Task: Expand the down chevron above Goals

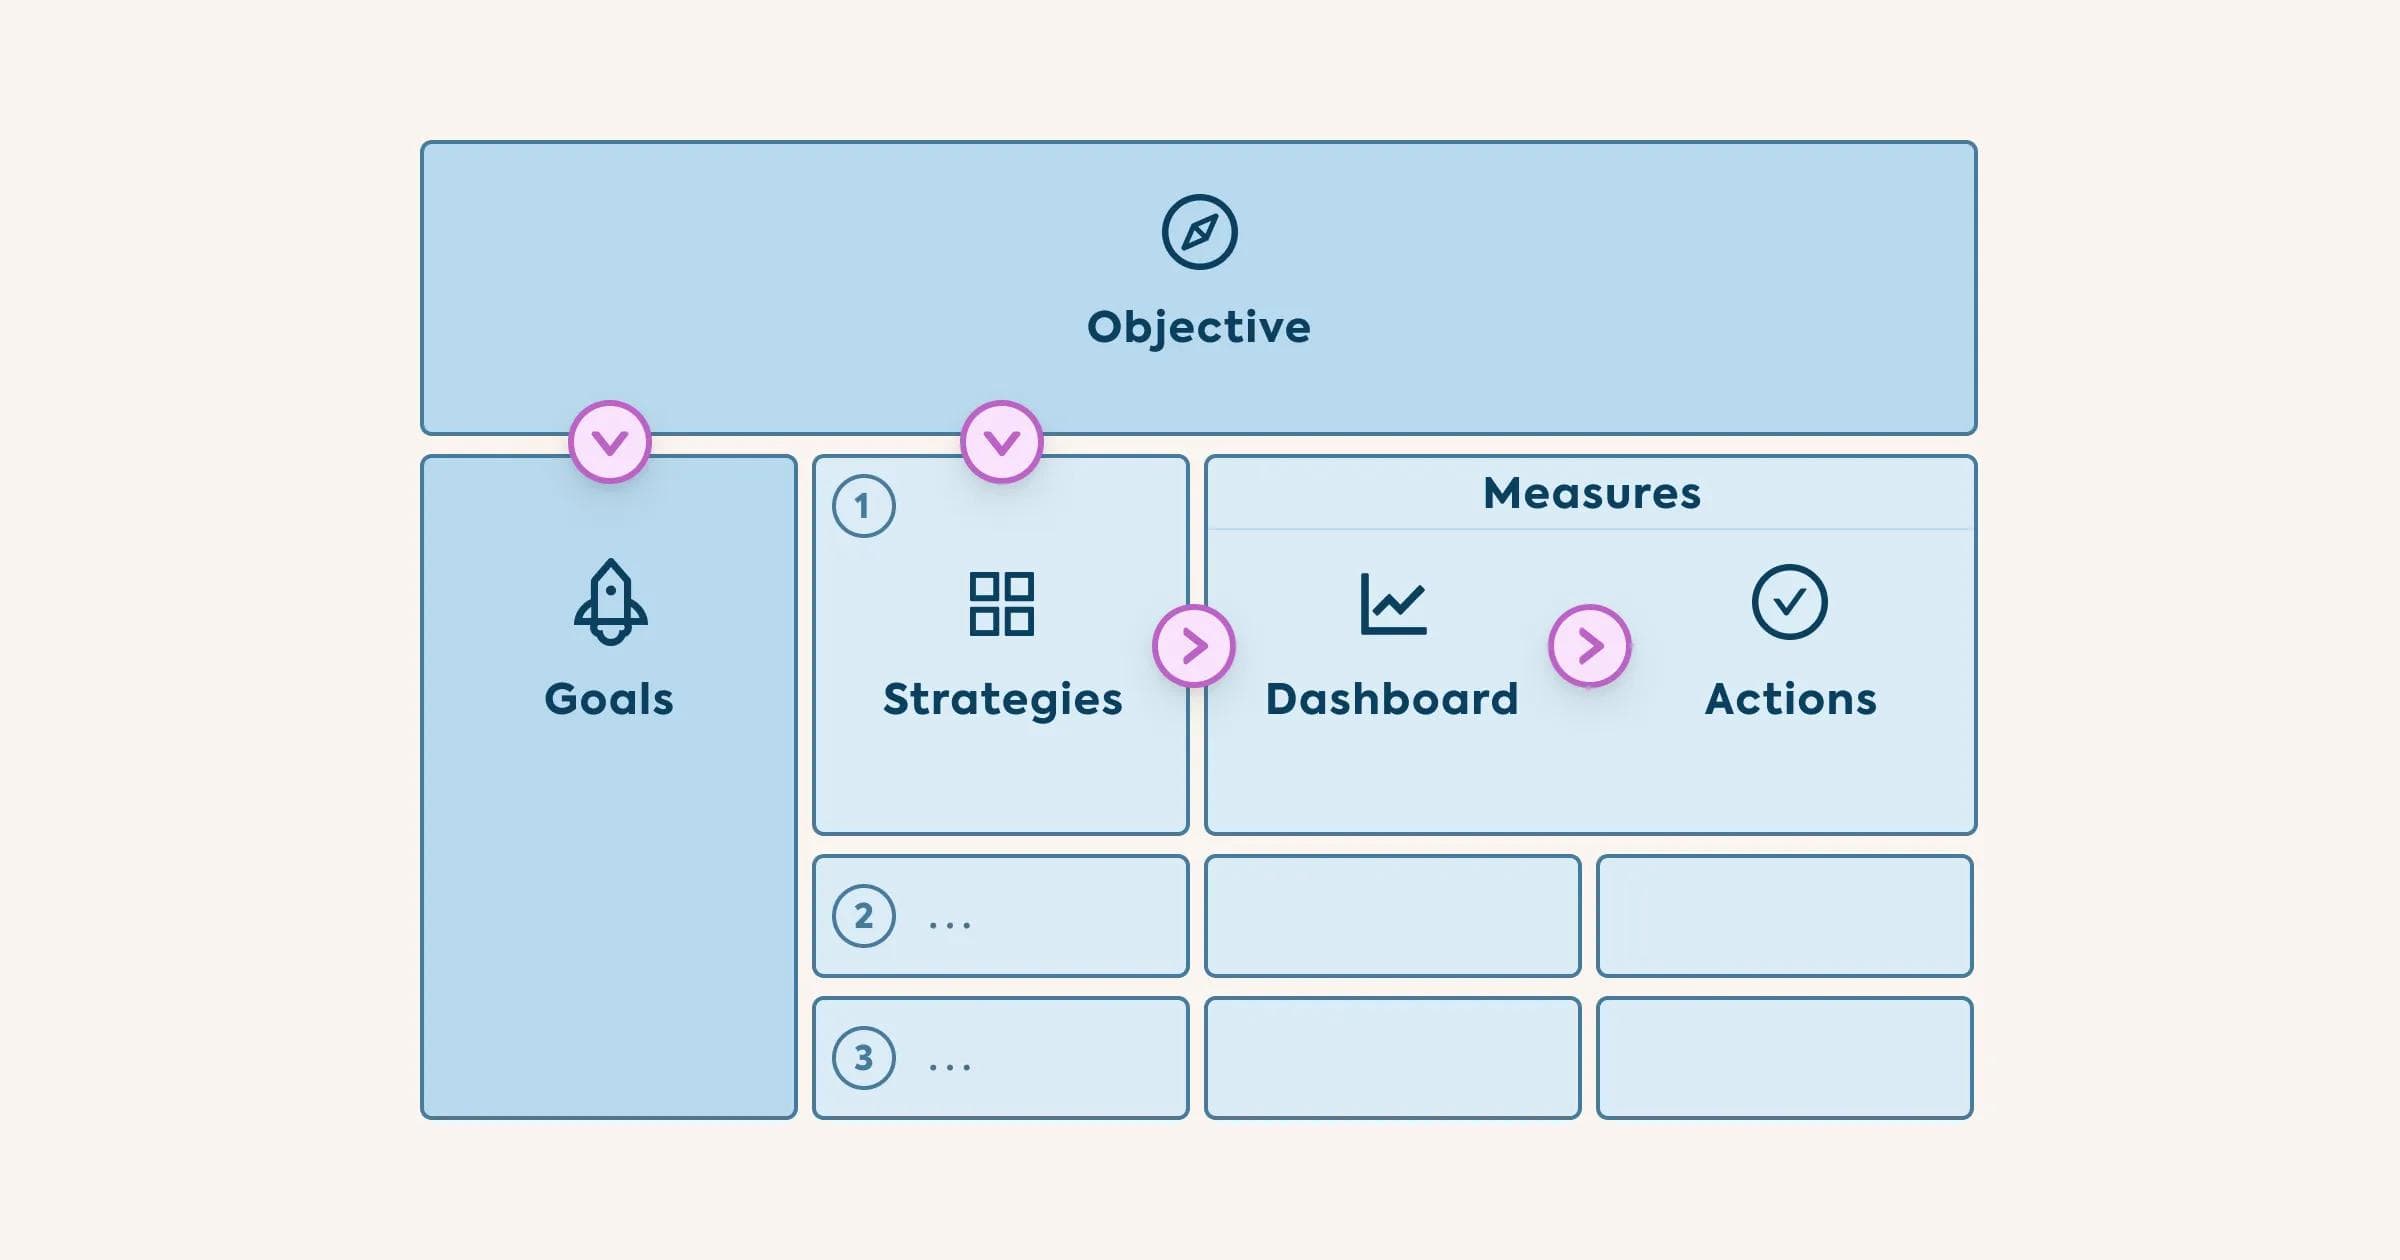Action: 610,442
